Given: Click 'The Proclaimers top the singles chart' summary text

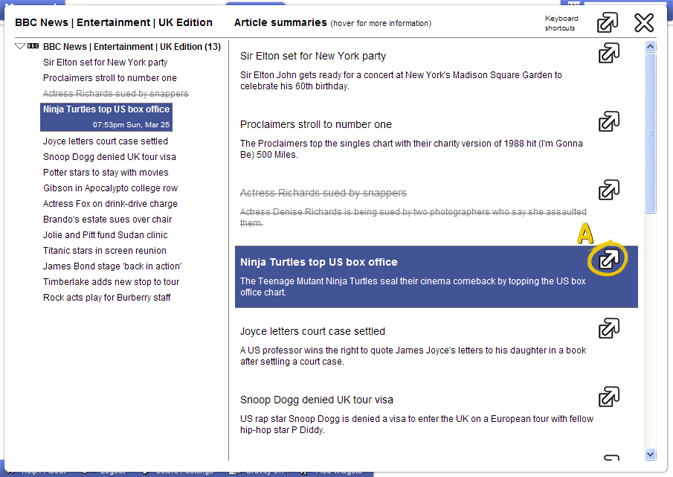Looking at the screenshot, I should [x=411, y=149].
